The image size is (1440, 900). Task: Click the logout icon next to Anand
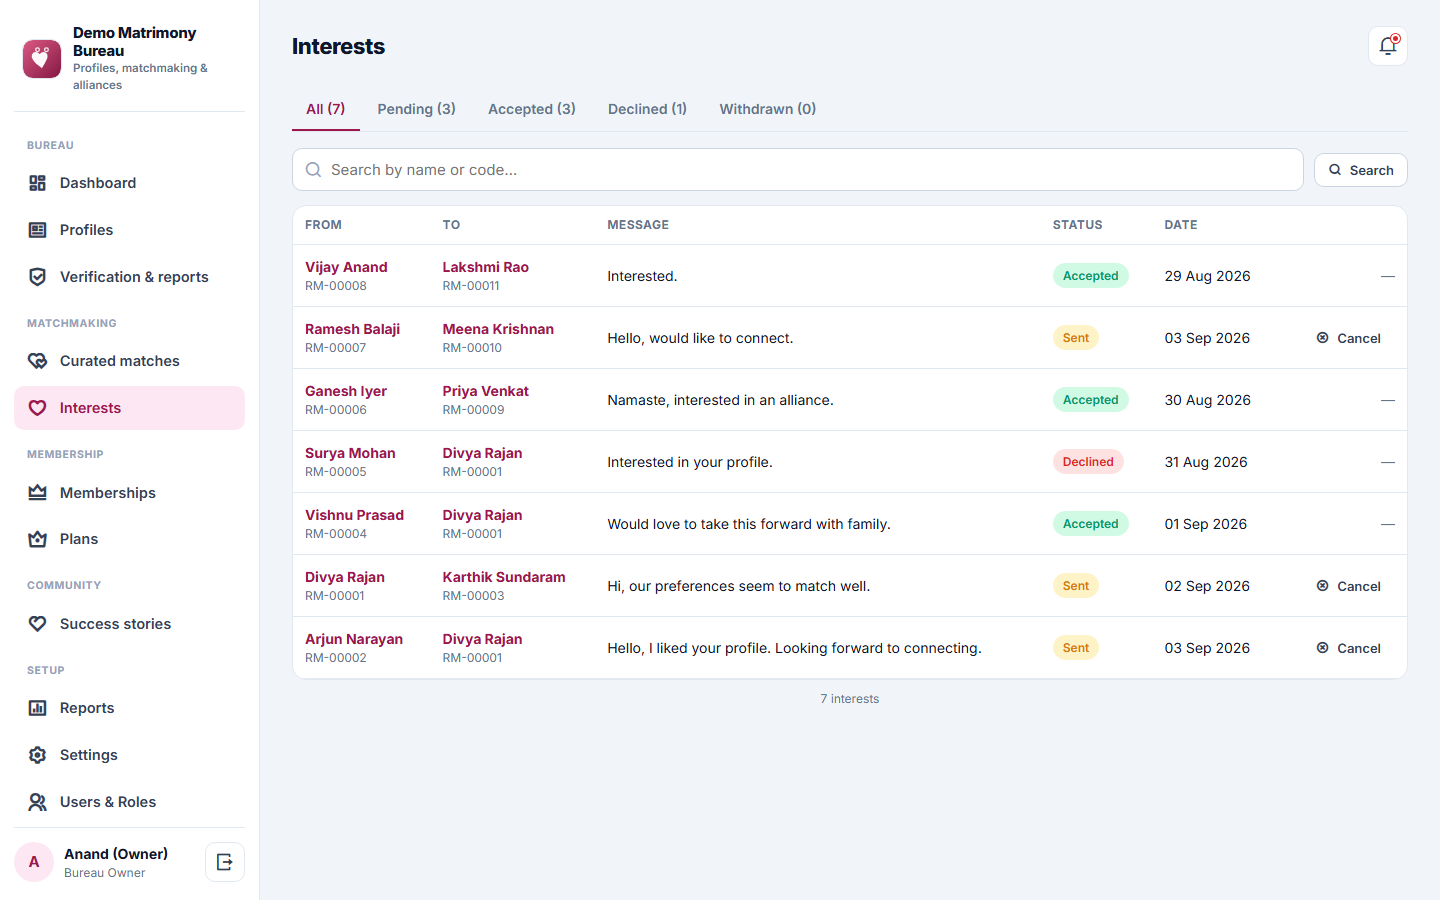(x=225, y=862)
